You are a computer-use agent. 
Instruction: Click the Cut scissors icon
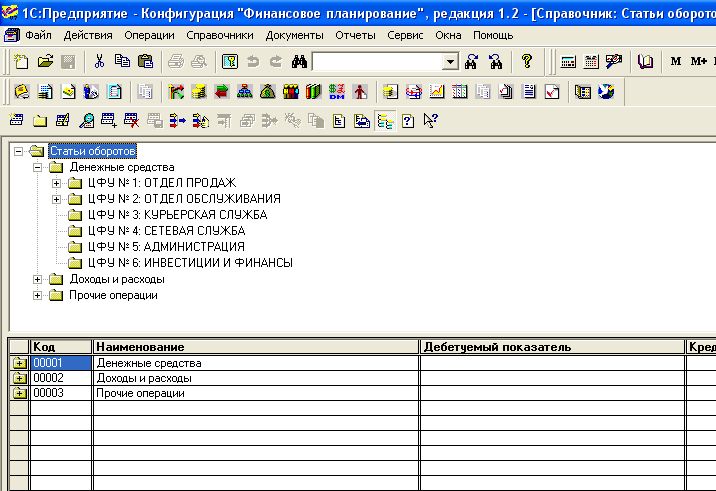(99, 61)
